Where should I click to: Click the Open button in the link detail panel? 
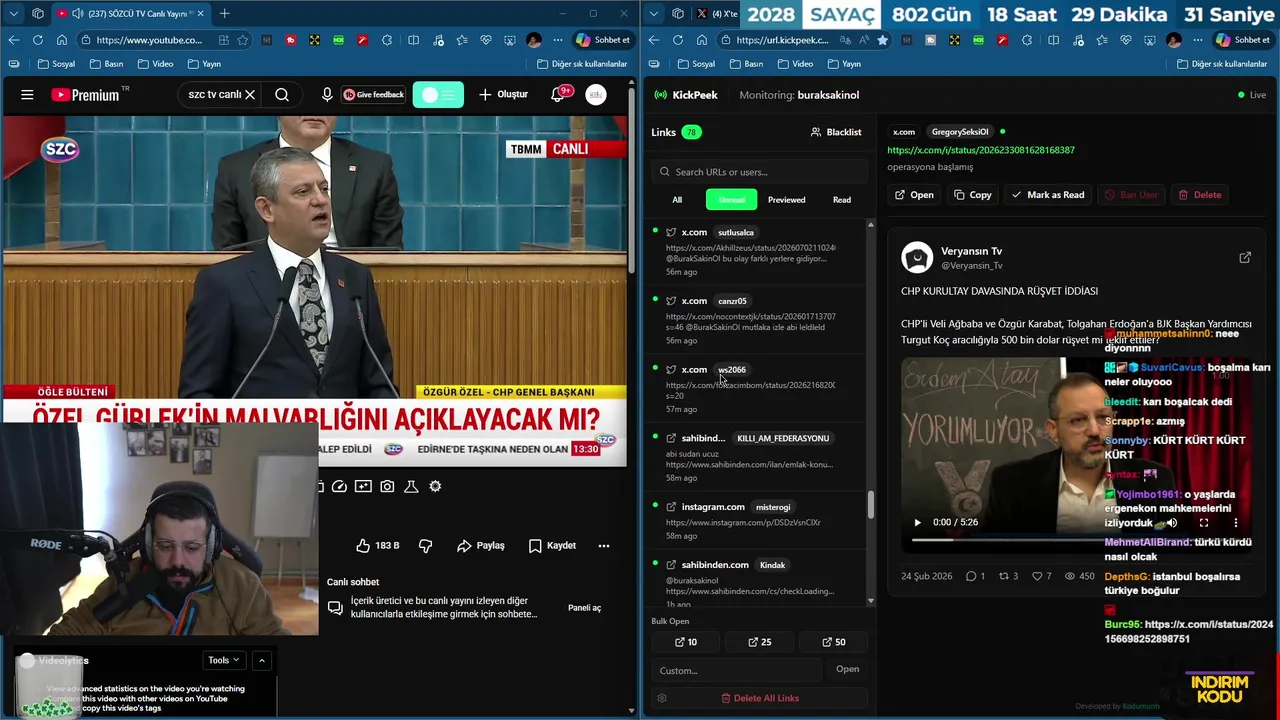(914, 195)
